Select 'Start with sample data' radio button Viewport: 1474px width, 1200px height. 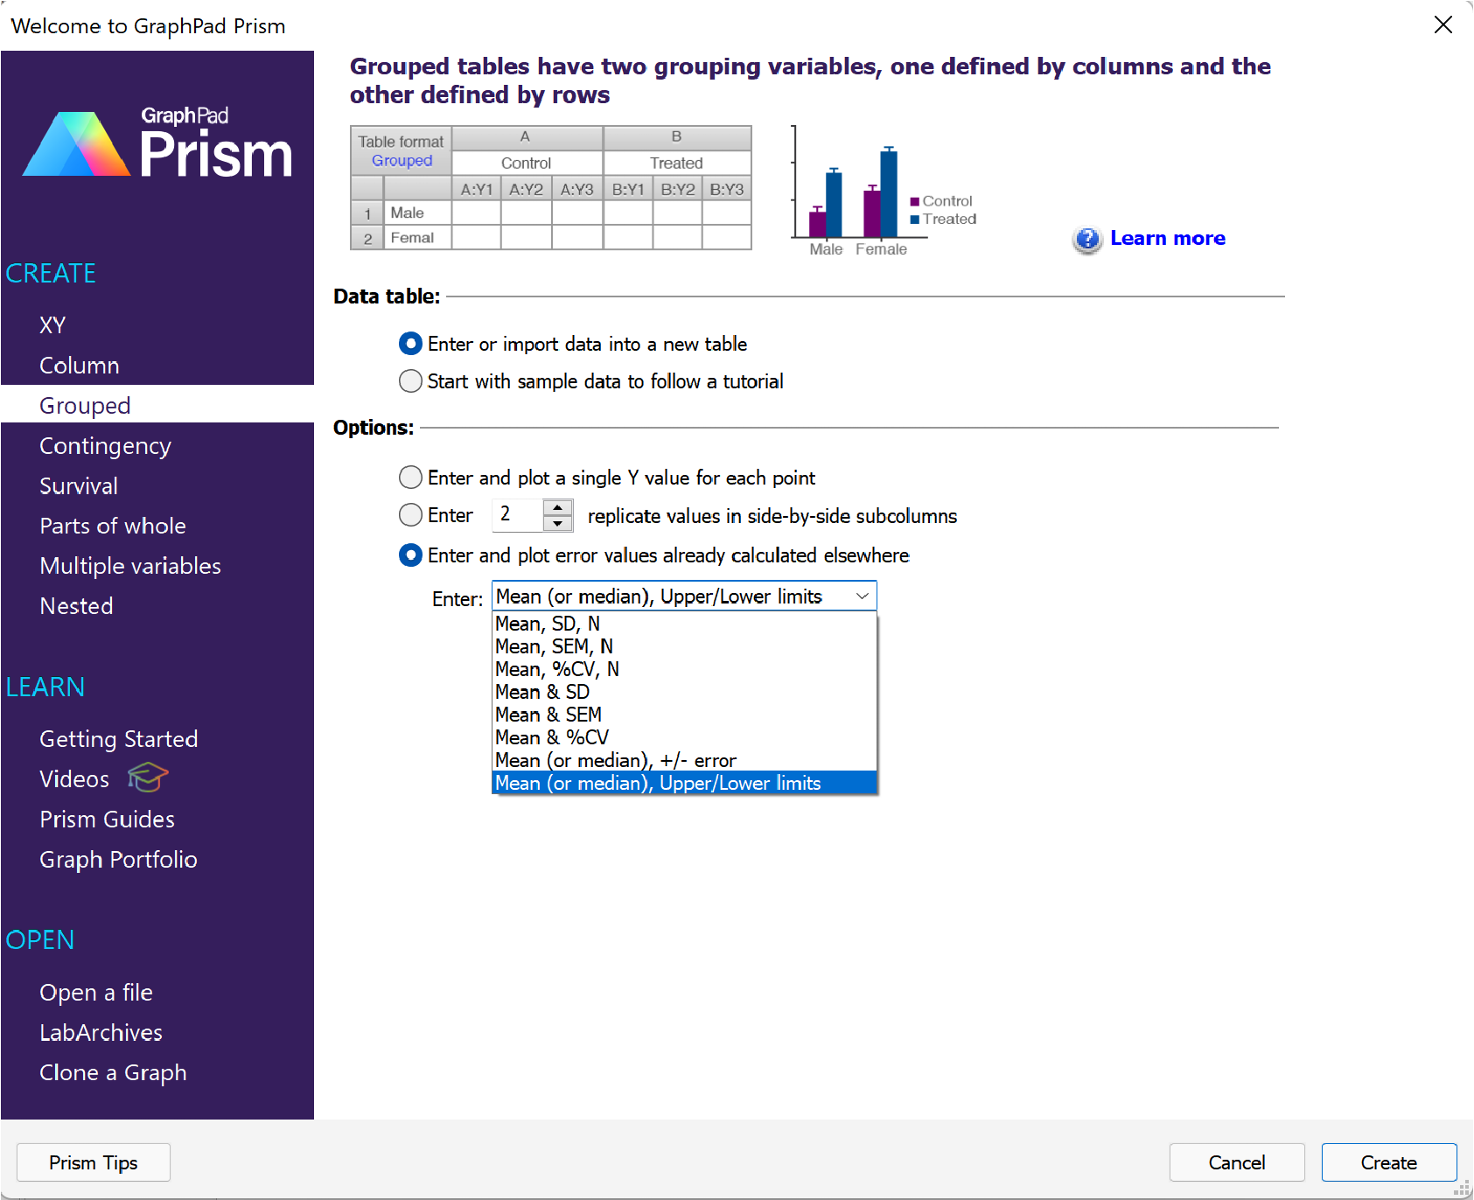410,382
